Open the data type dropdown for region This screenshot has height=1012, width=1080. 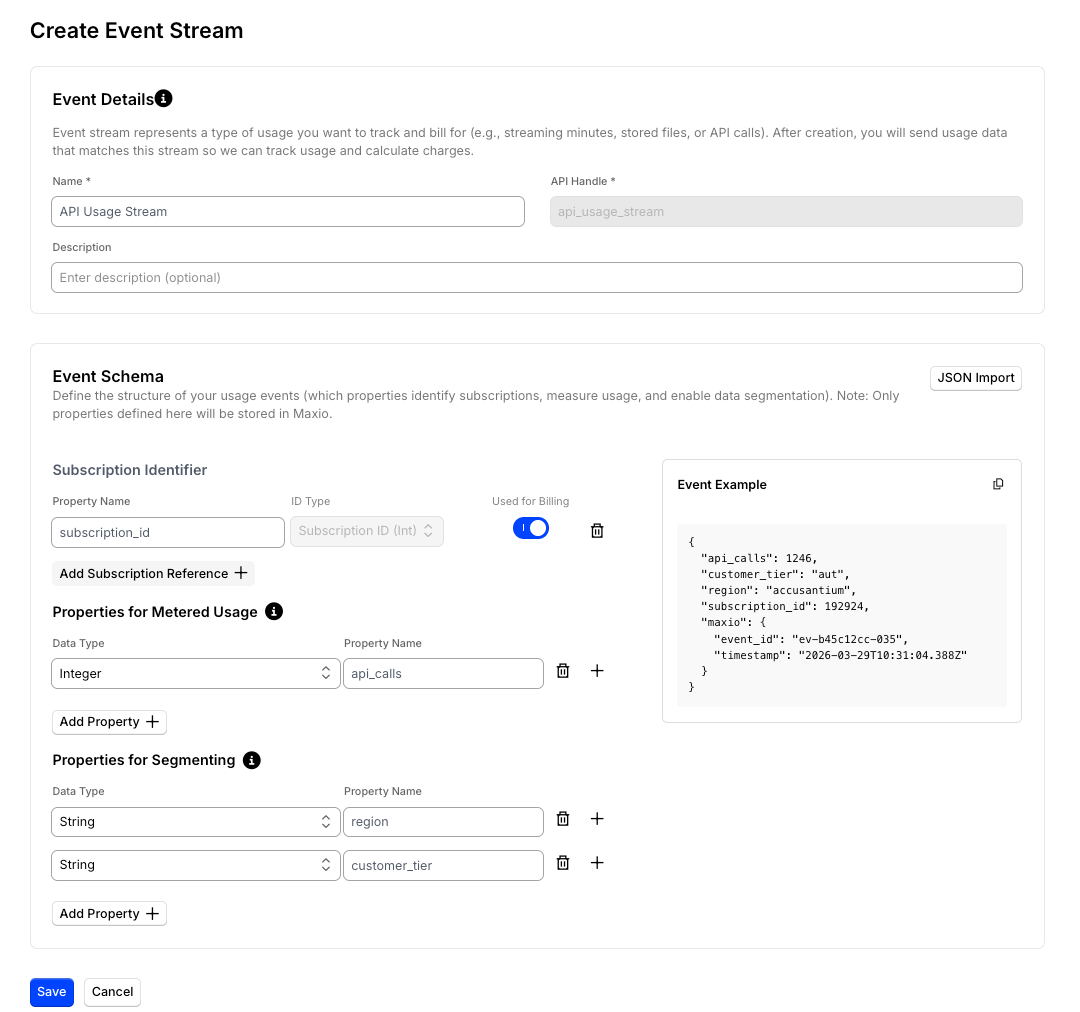(196, 822)
